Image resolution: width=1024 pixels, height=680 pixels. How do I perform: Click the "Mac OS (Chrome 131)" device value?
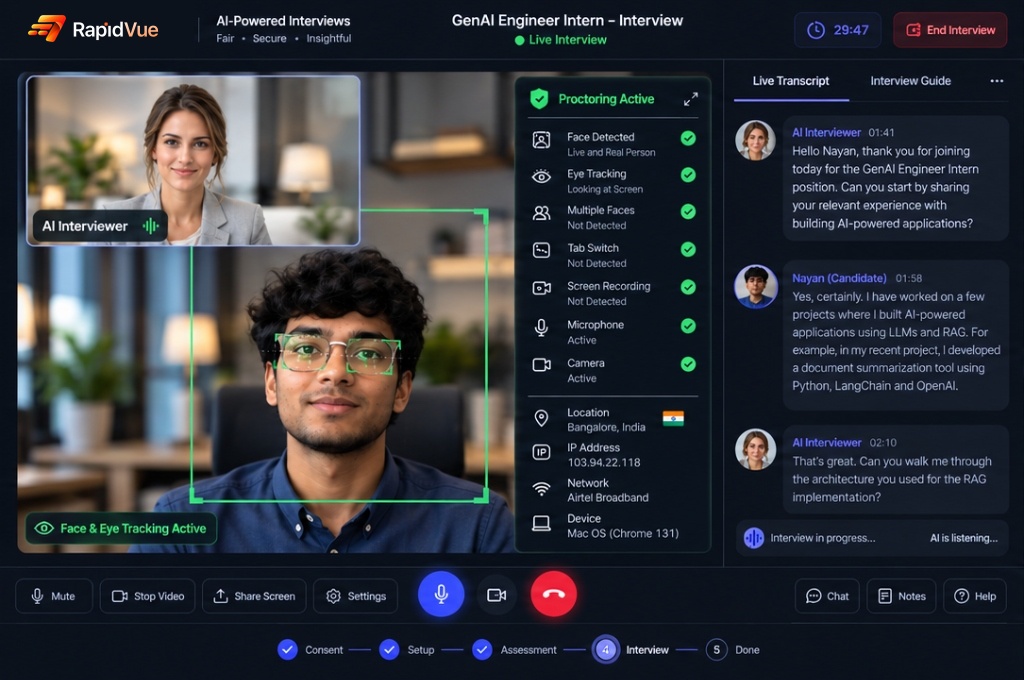tap(622, 534)
